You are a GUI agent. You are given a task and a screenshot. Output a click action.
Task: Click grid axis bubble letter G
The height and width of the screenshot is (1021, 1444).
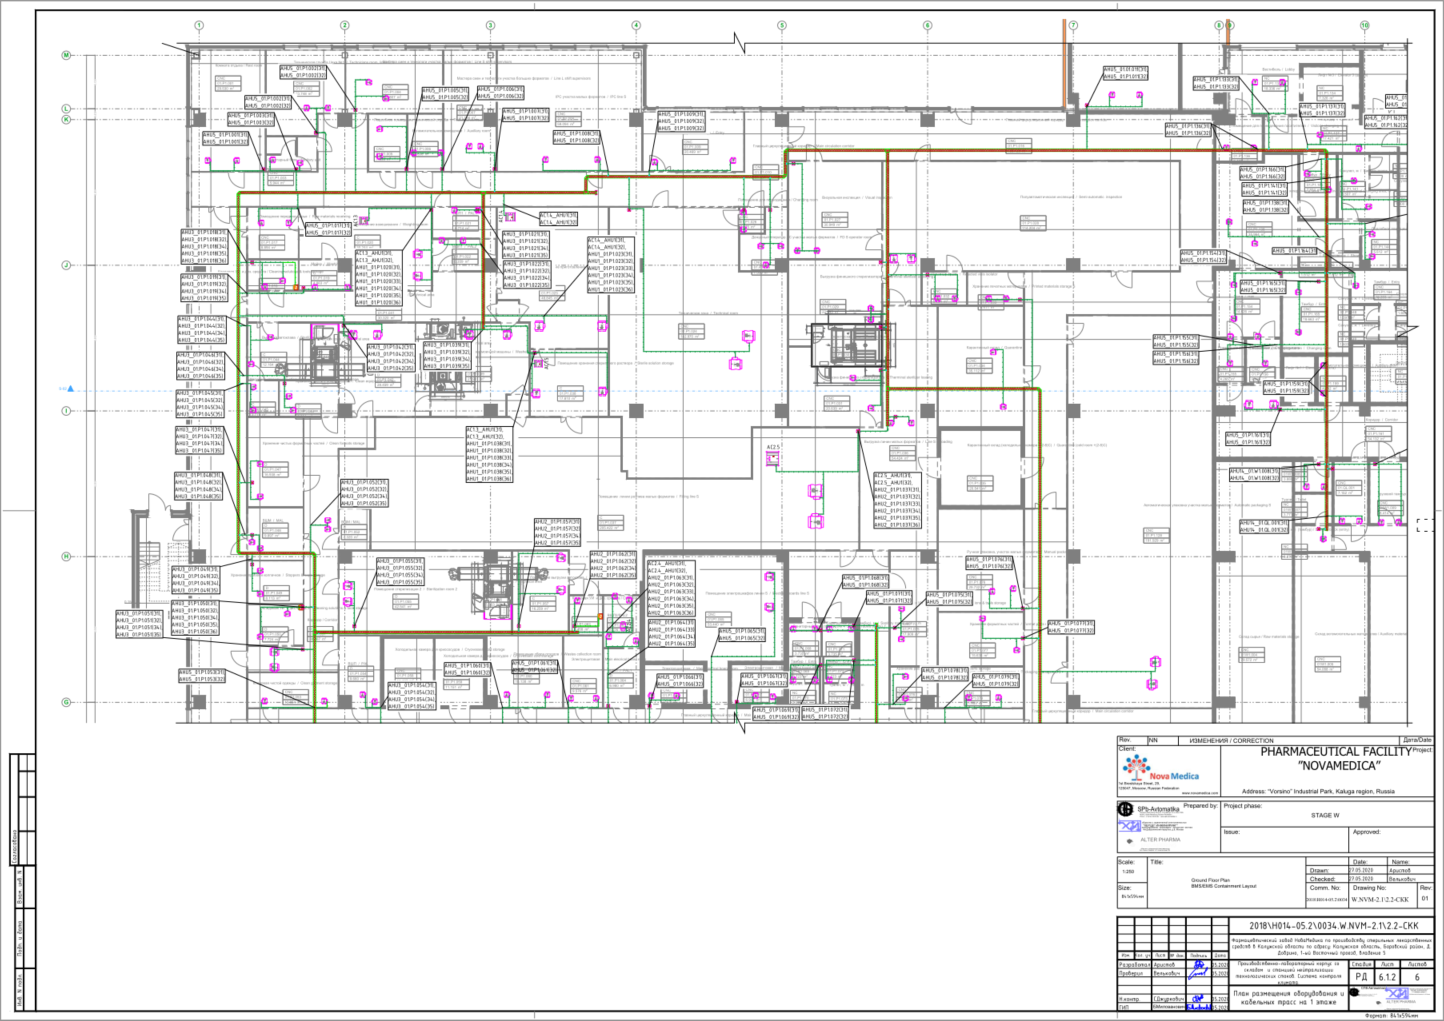(67, 702)
